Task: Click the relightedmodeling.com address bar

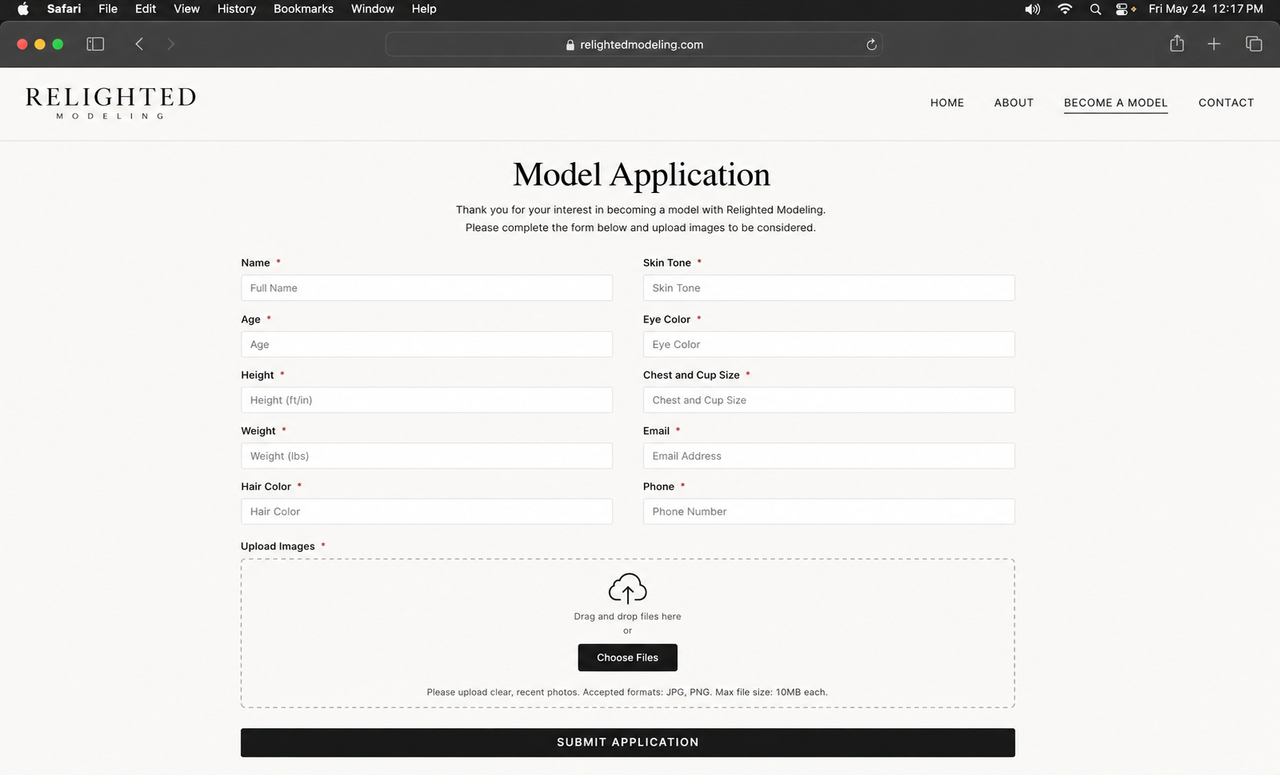Action: (x=634, y=44)
